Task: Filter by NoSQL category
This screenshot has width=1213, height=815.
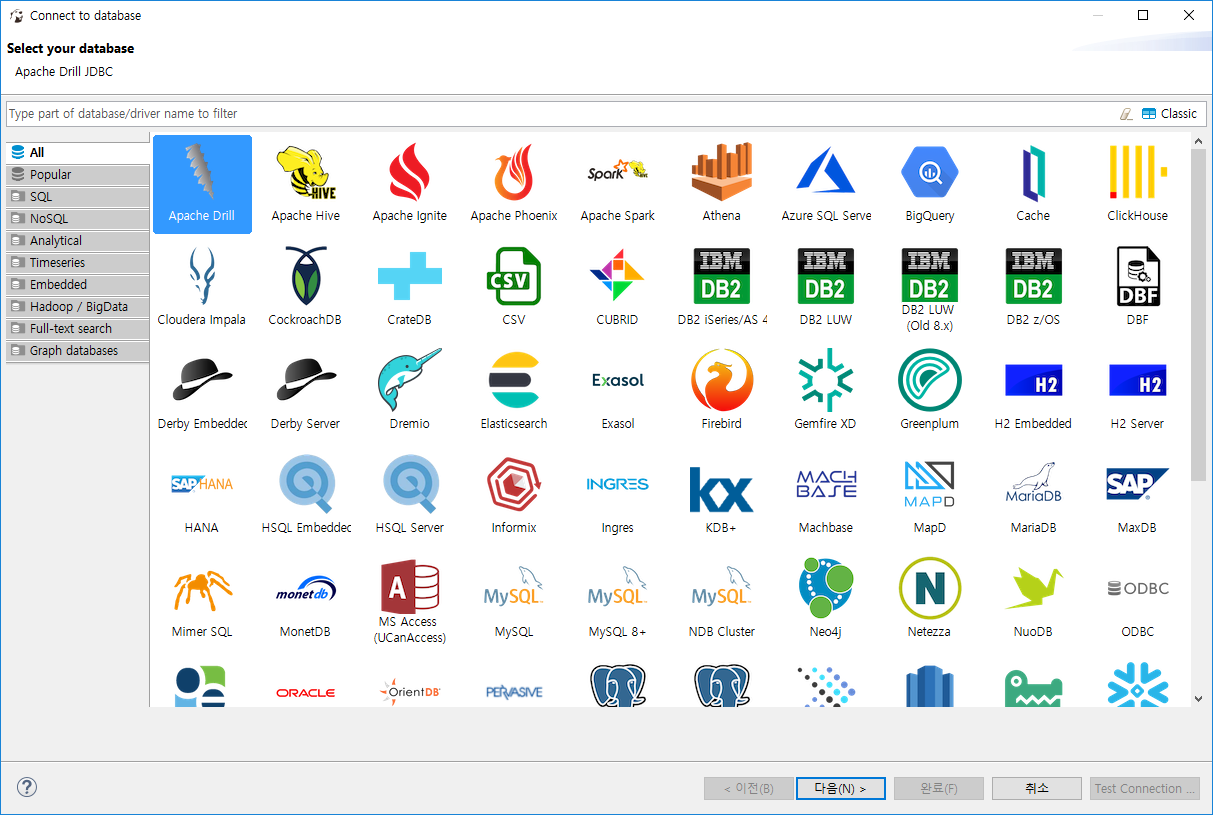Action: pyautogui.click(x=78, y=219)
